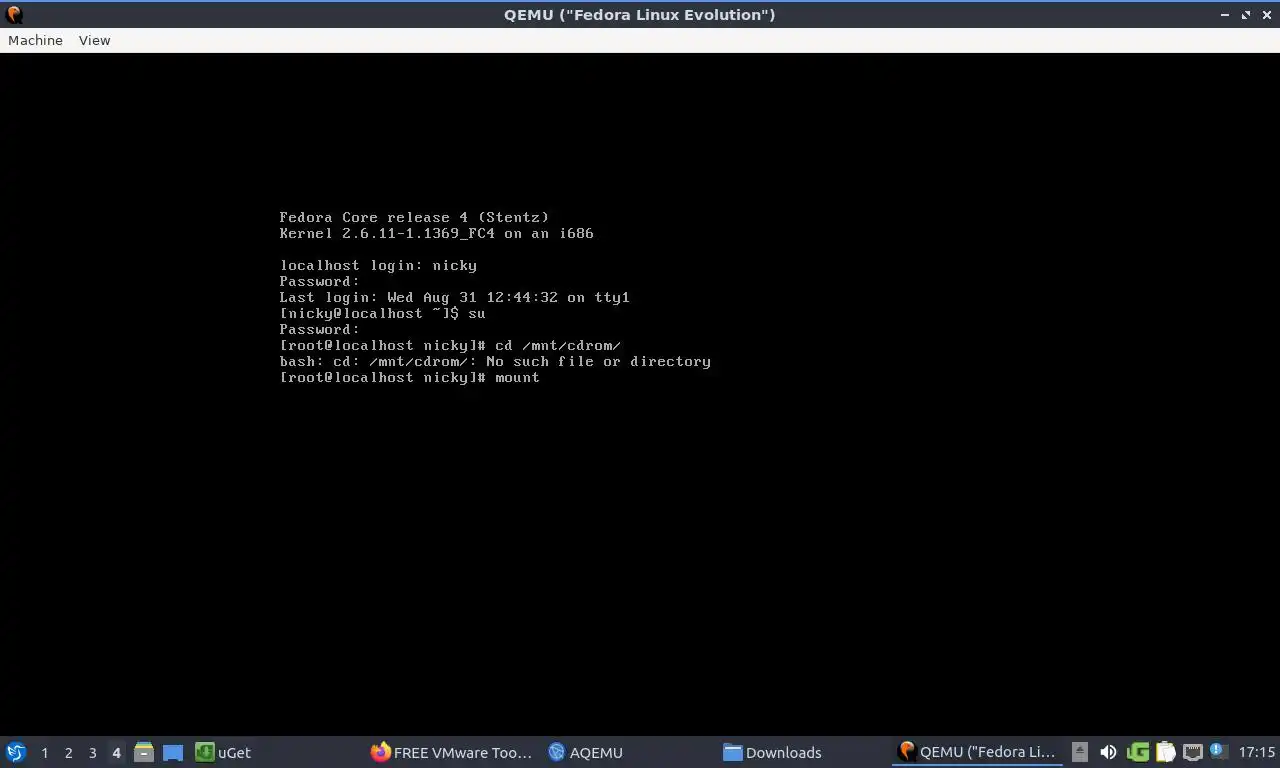The image size is (1280, 768).
Task: Click the 'Last login: Wed Aug 31' line
Action: (x=454, y=297)
